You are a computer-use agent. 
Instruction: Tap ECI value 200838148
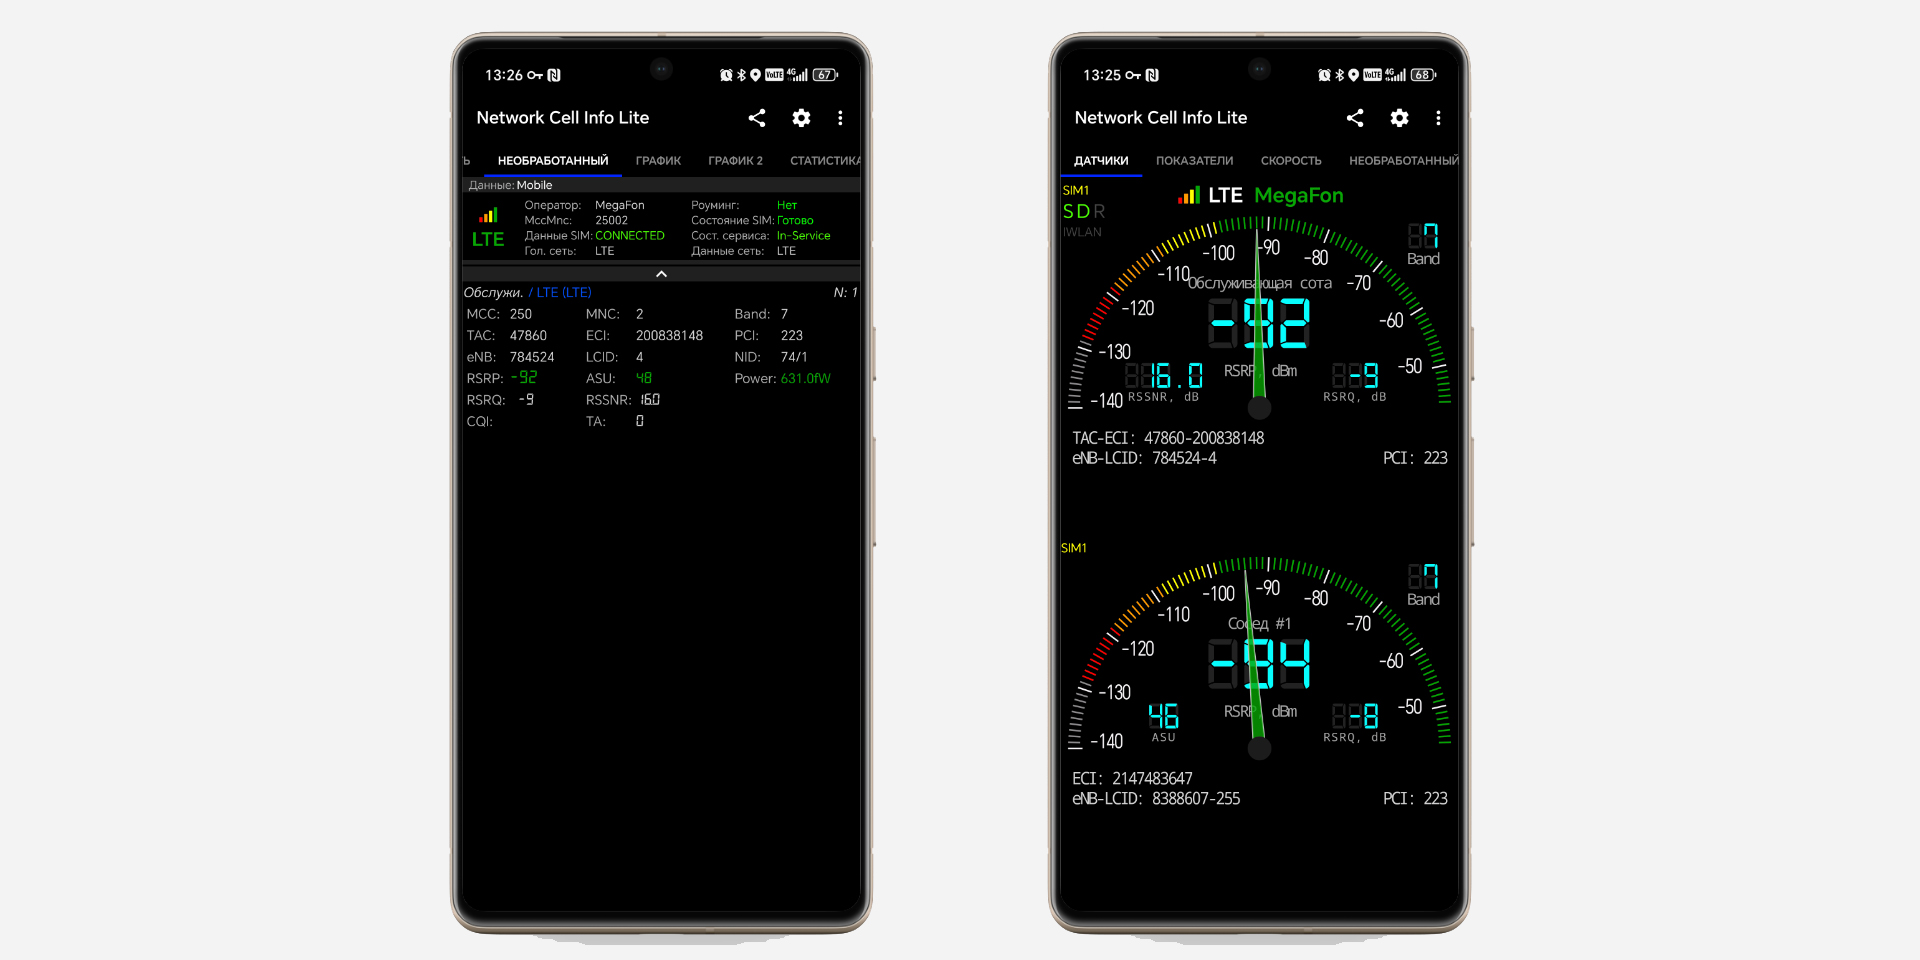(x=669, y=336)
